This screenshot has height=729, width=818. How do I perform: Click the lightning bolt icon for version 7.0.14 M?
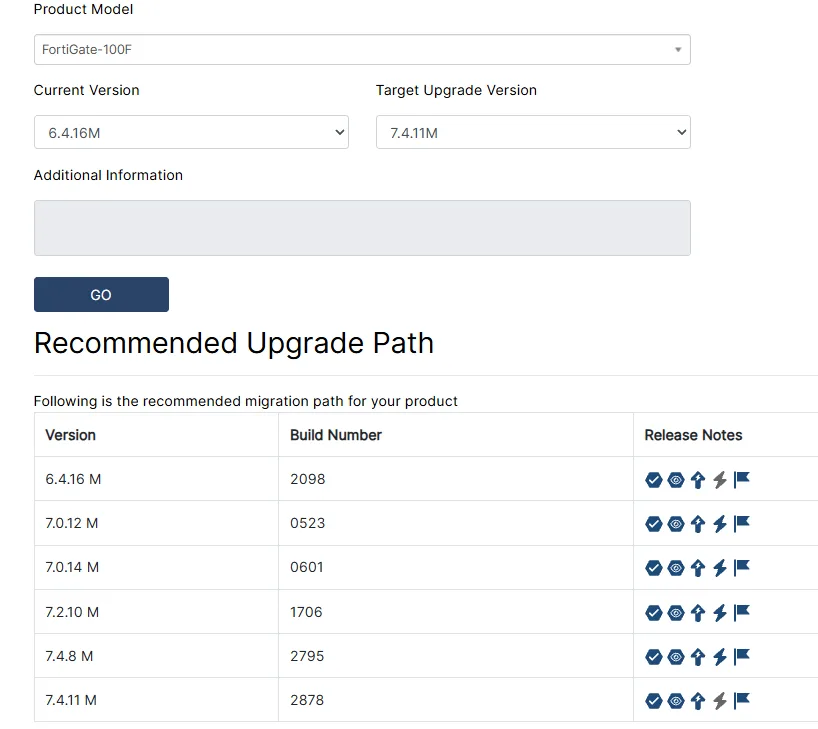[719, 568]
